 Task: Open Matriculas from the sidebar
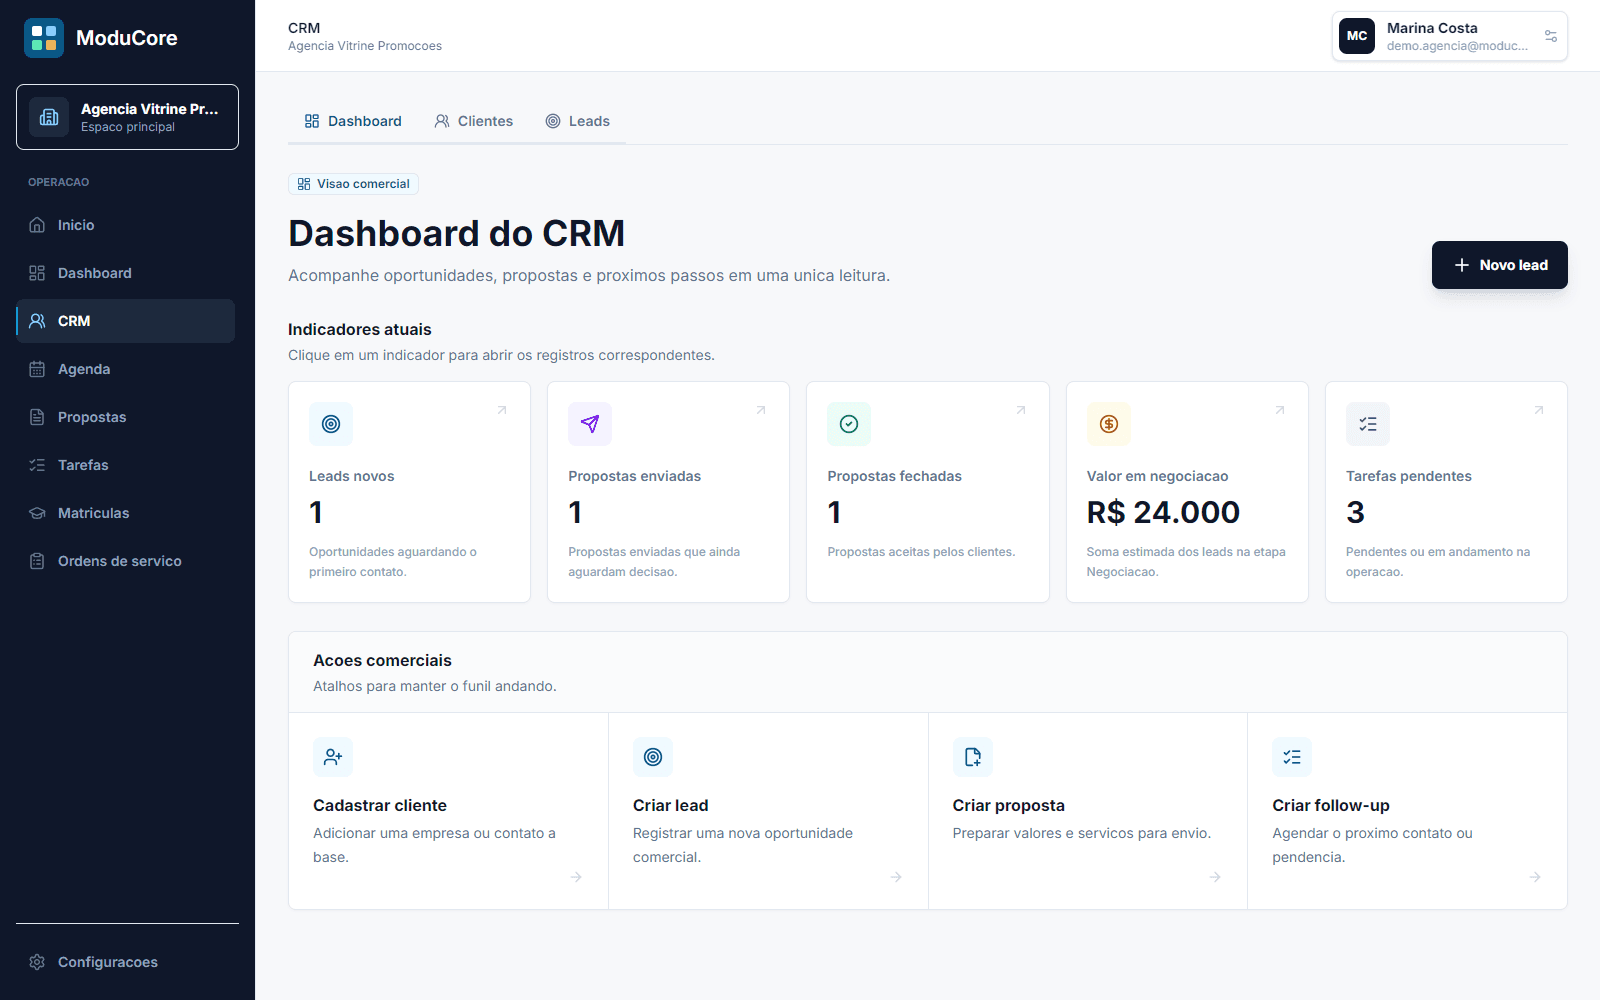[126, 513]
